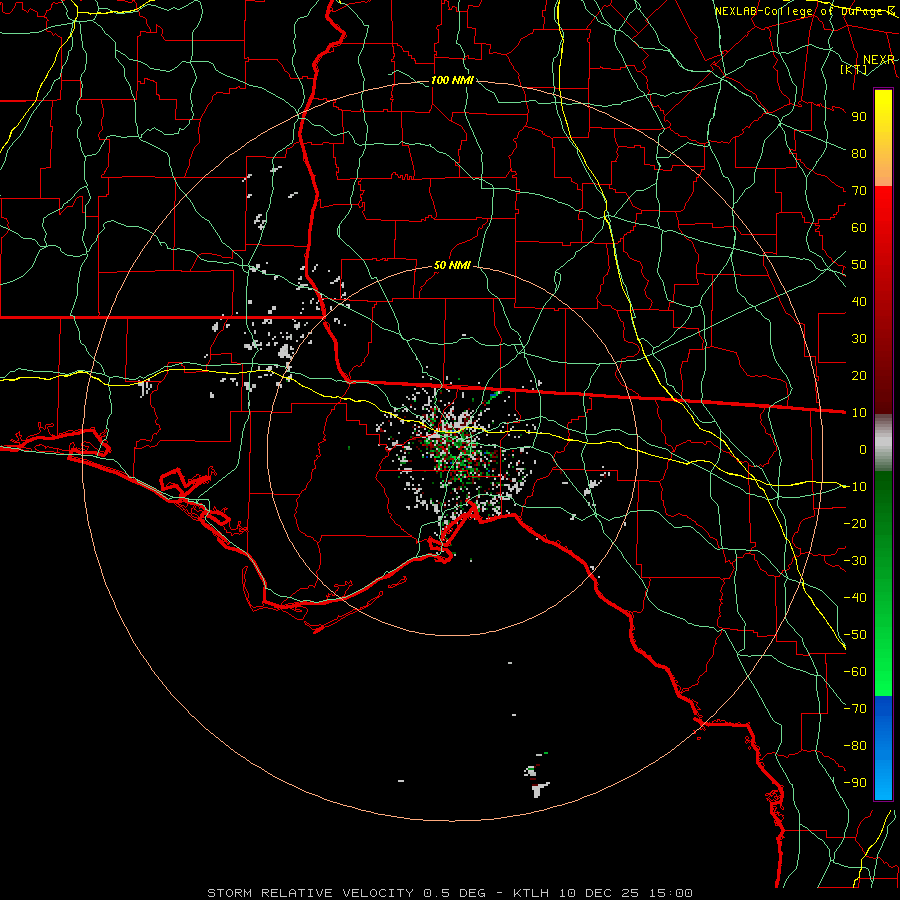Select the 70 value on the velocity scale
This screenshot has height=900, width=900.
tap(859, 191)
